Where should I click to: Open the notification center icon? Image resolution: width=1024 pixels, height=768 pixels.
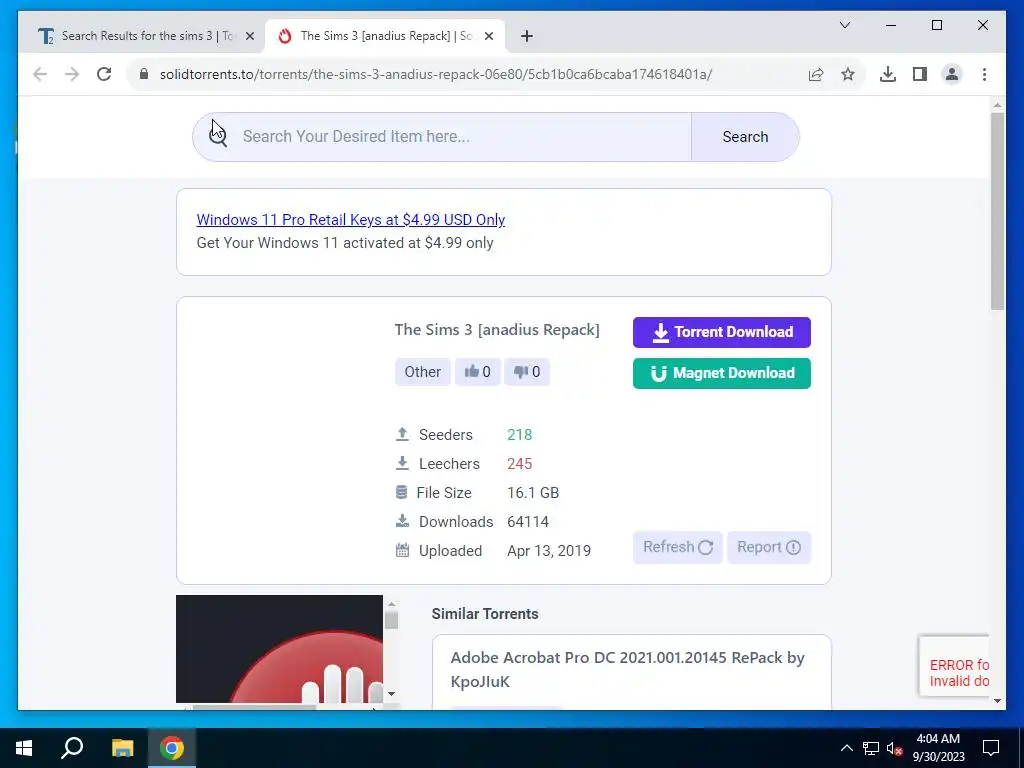pyautogui.click(x=991, y=748)
